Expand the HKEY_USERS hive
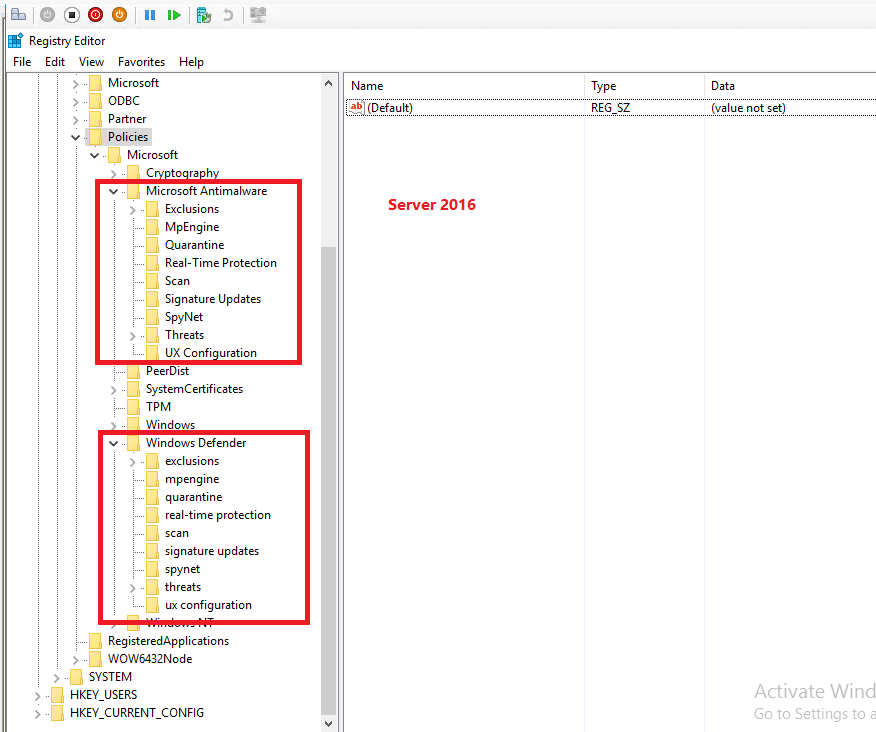This screenshot has height=732, width=876. pyautogui.click(x=38, y=696)
